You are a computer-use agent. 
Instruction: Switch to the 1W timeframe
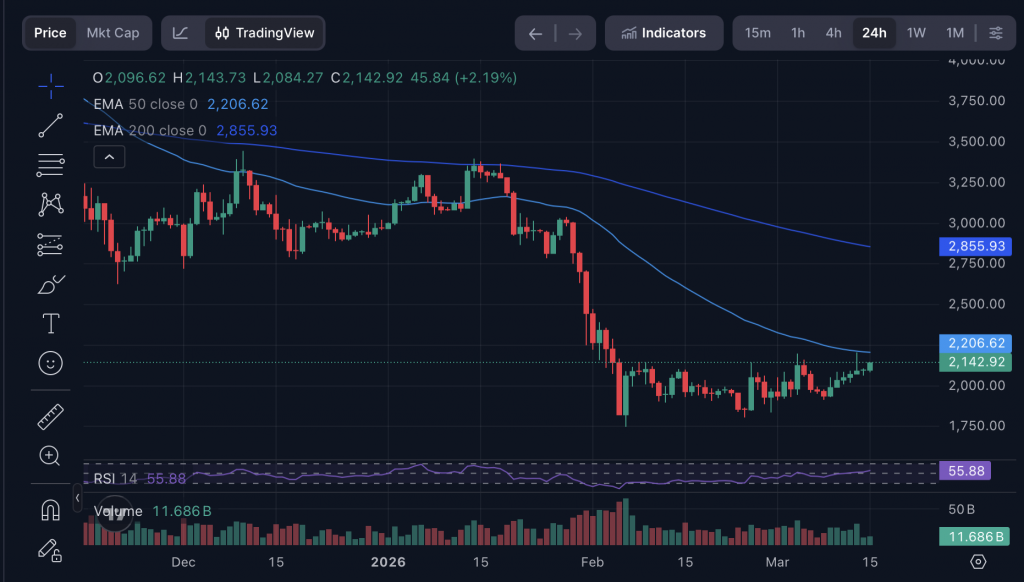tap(915, 33)
